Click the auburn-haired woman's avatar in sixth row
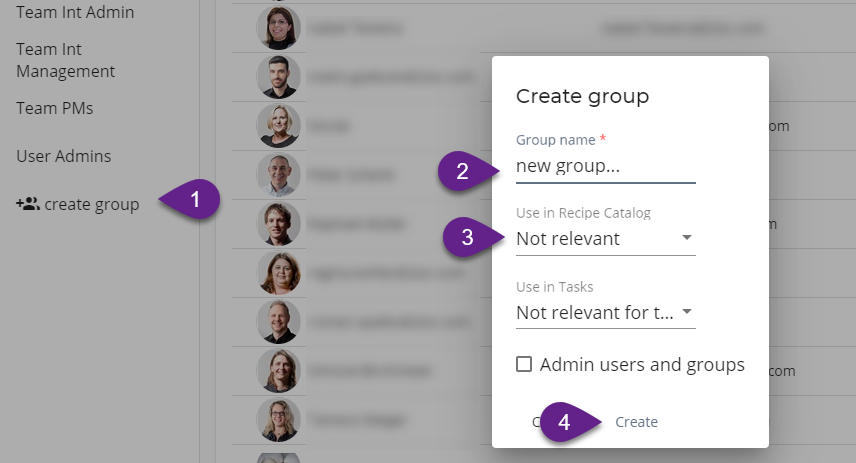856x463 pixels. tap(278, 272)
